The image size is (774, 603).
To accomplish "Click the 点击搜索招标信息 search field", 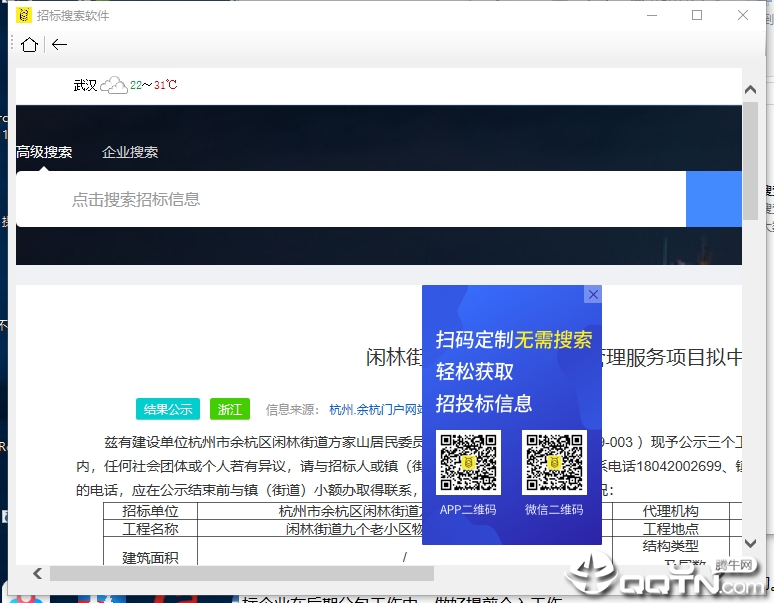I will click(x=350, y=199).
